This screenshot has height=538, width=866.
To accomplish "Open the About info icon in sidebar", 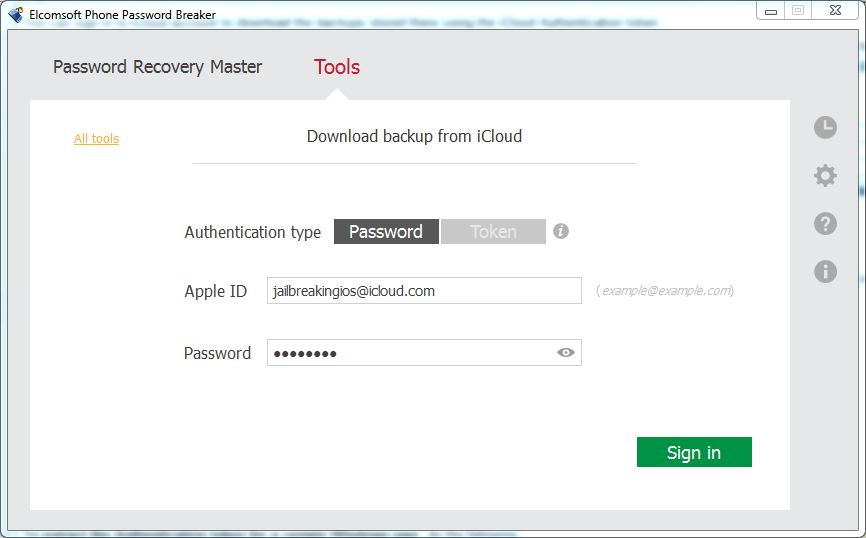I will [x=825, y=272].
